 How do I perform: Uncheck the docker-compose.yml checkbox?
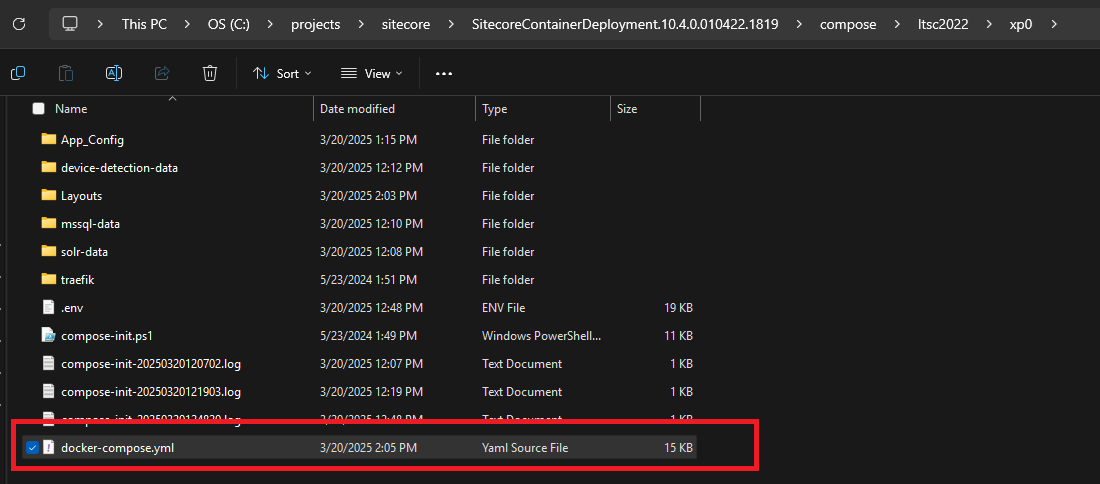33,448
